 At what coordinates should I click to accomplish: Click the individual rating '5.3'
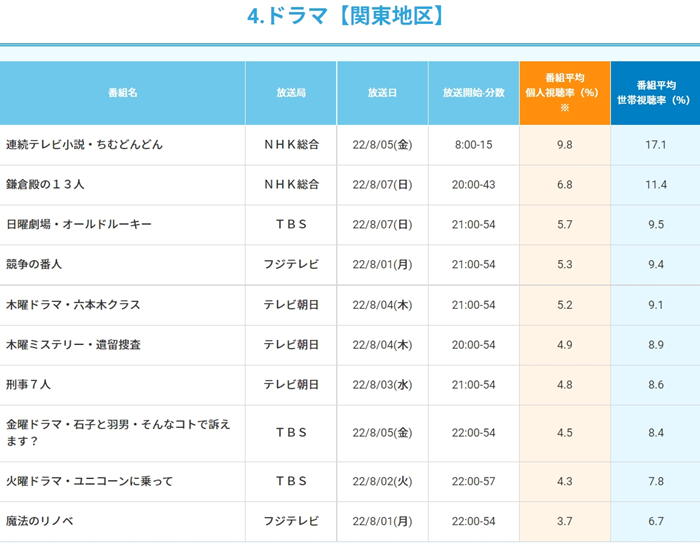pos(565,264)
